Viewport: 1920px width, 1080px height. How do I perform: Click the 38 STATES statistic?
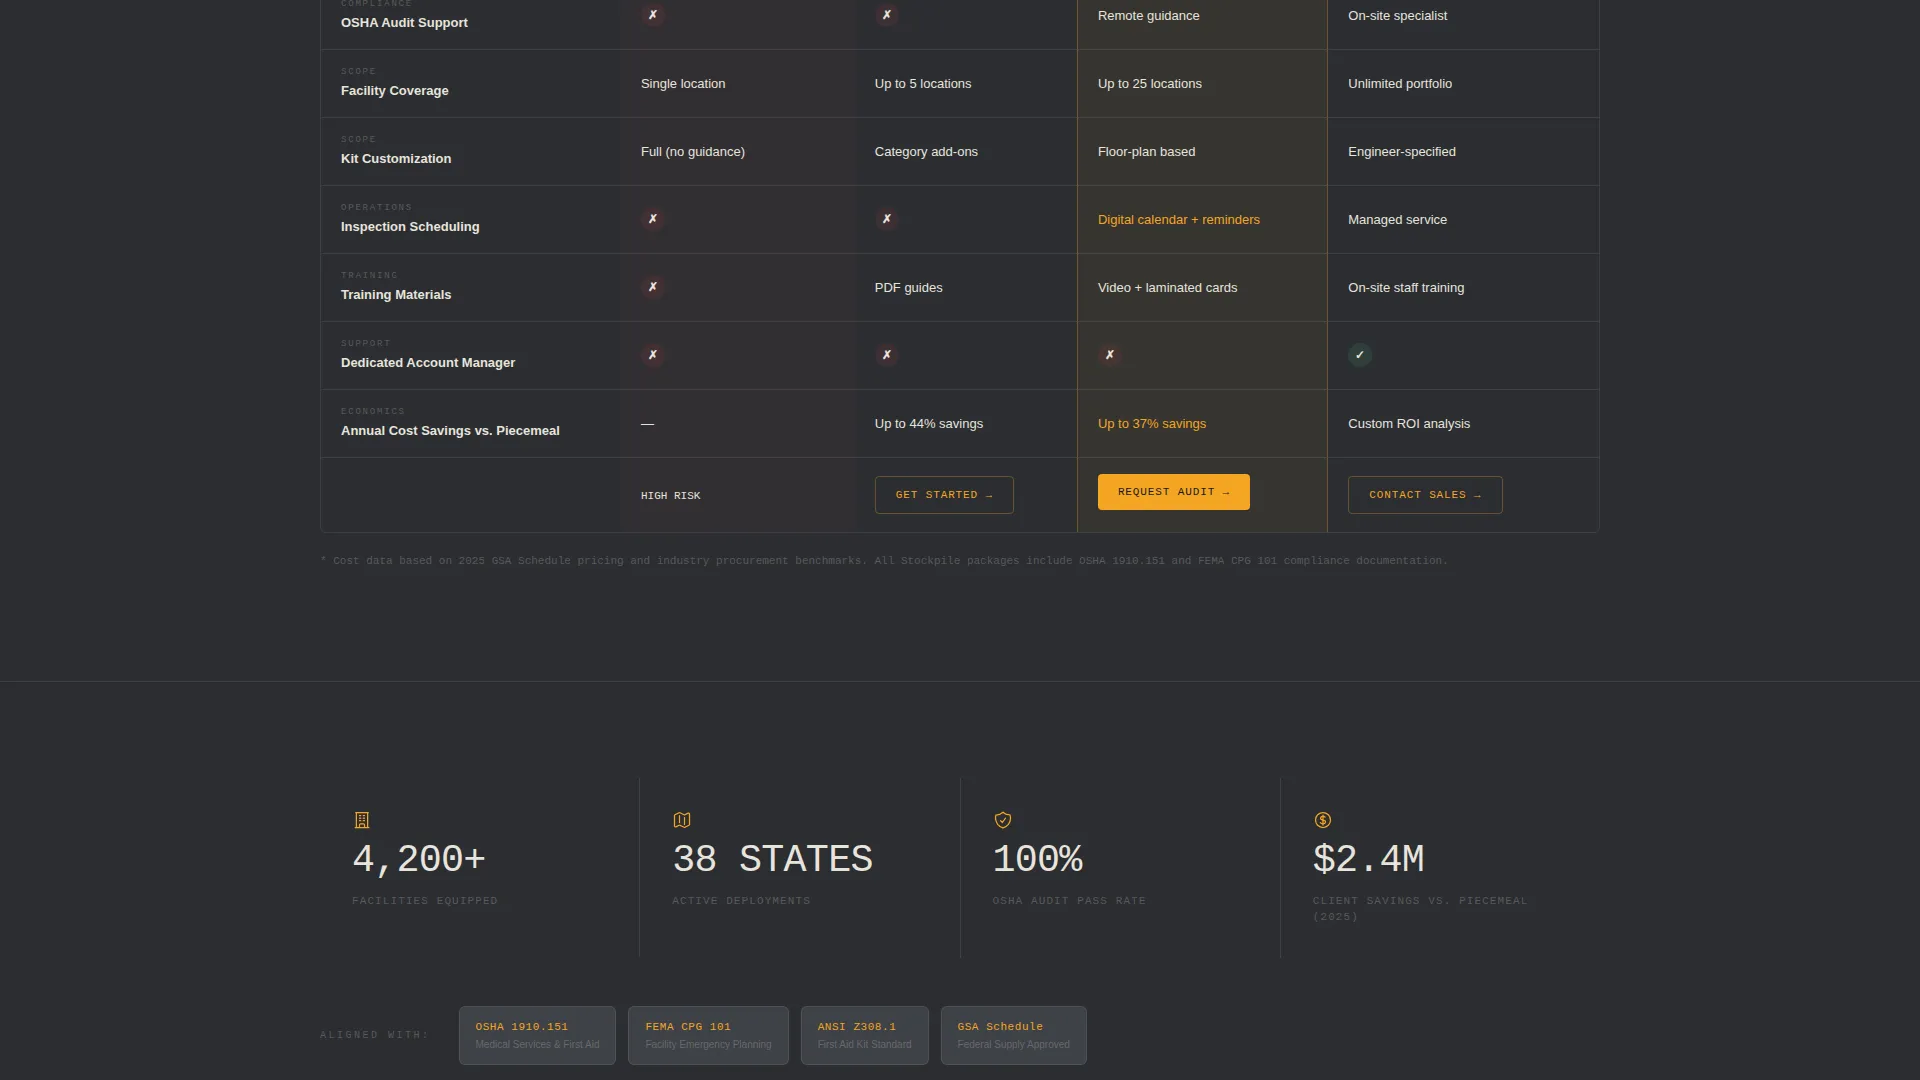coord(772,860)
